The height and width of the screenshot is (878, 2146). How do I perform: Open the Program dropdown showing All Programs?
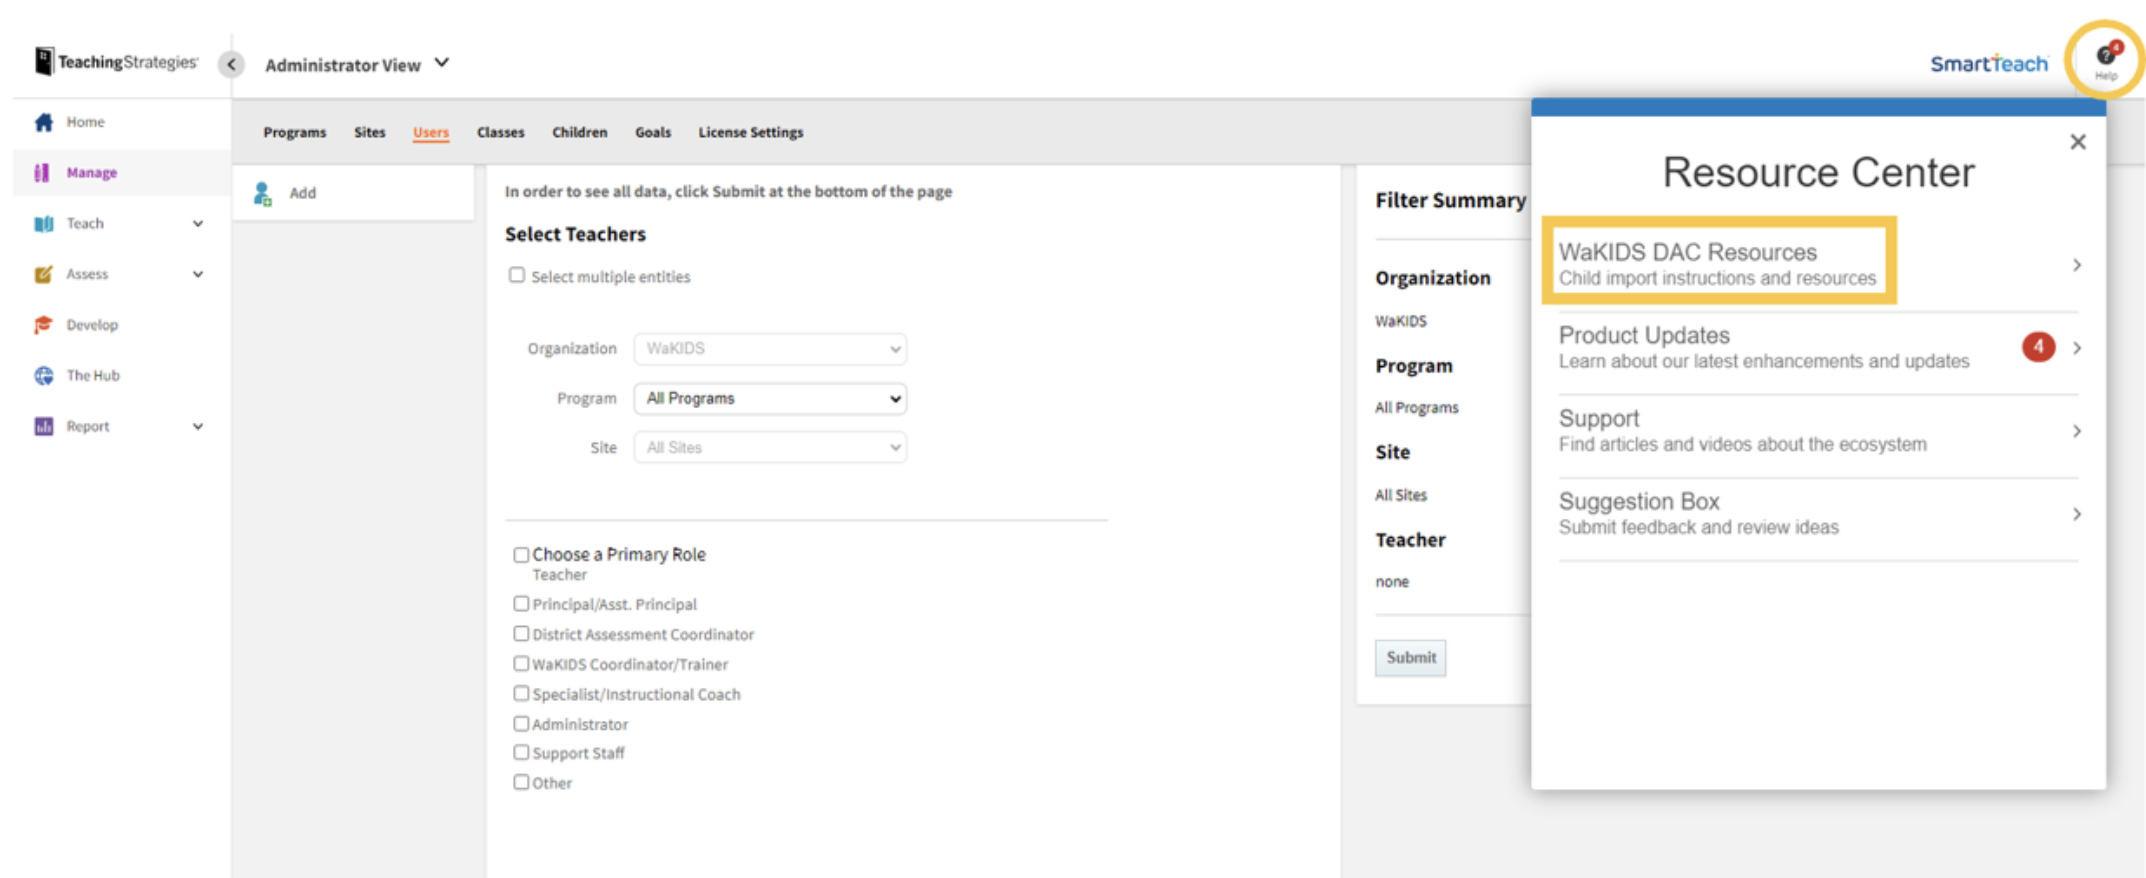click(x=770, y=399)
